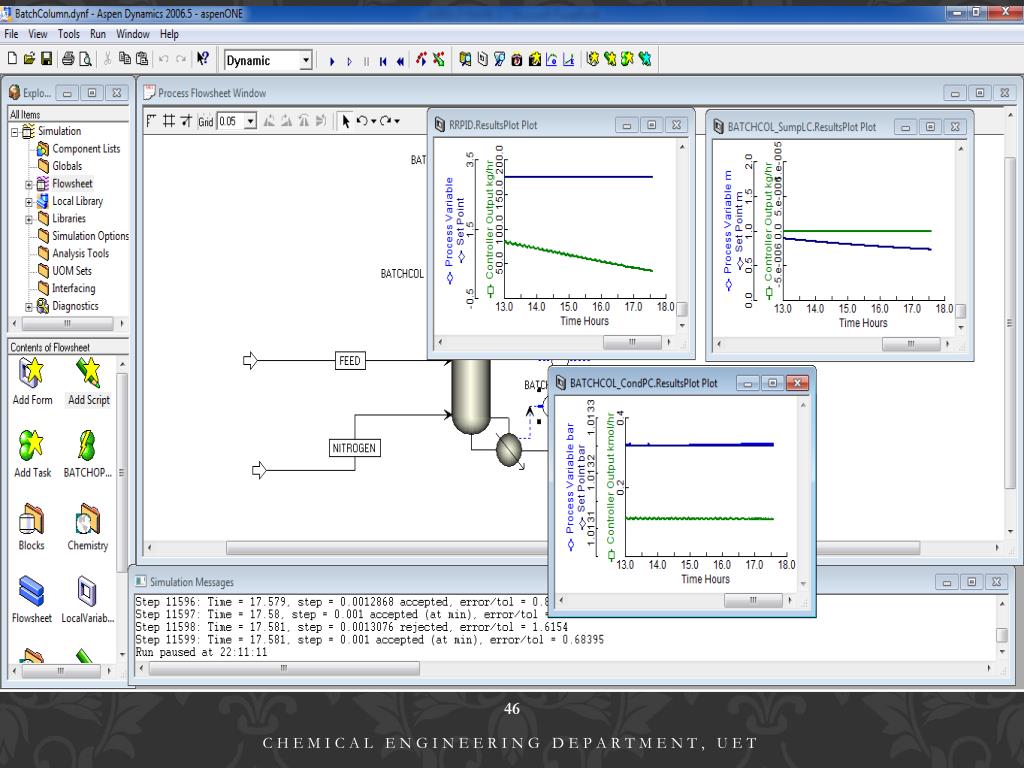
Task: Click the Rewind simulation button
Action: [x=400, y=61]
